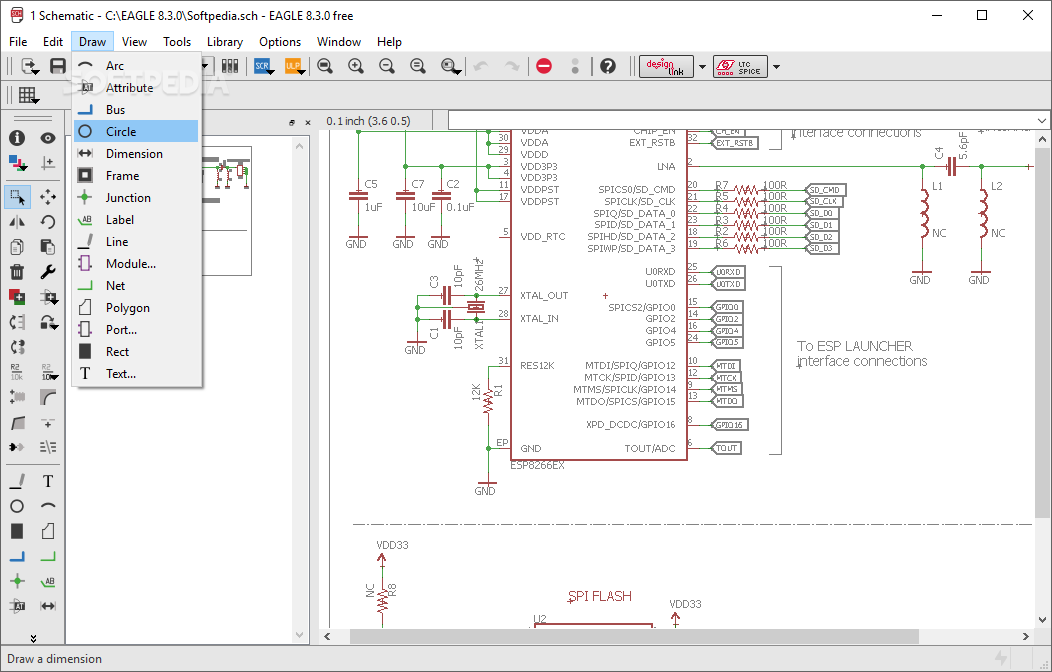1052x672 pixels.
Task: Choose Module... from the Draw menu
Action: tap(136, 264)
